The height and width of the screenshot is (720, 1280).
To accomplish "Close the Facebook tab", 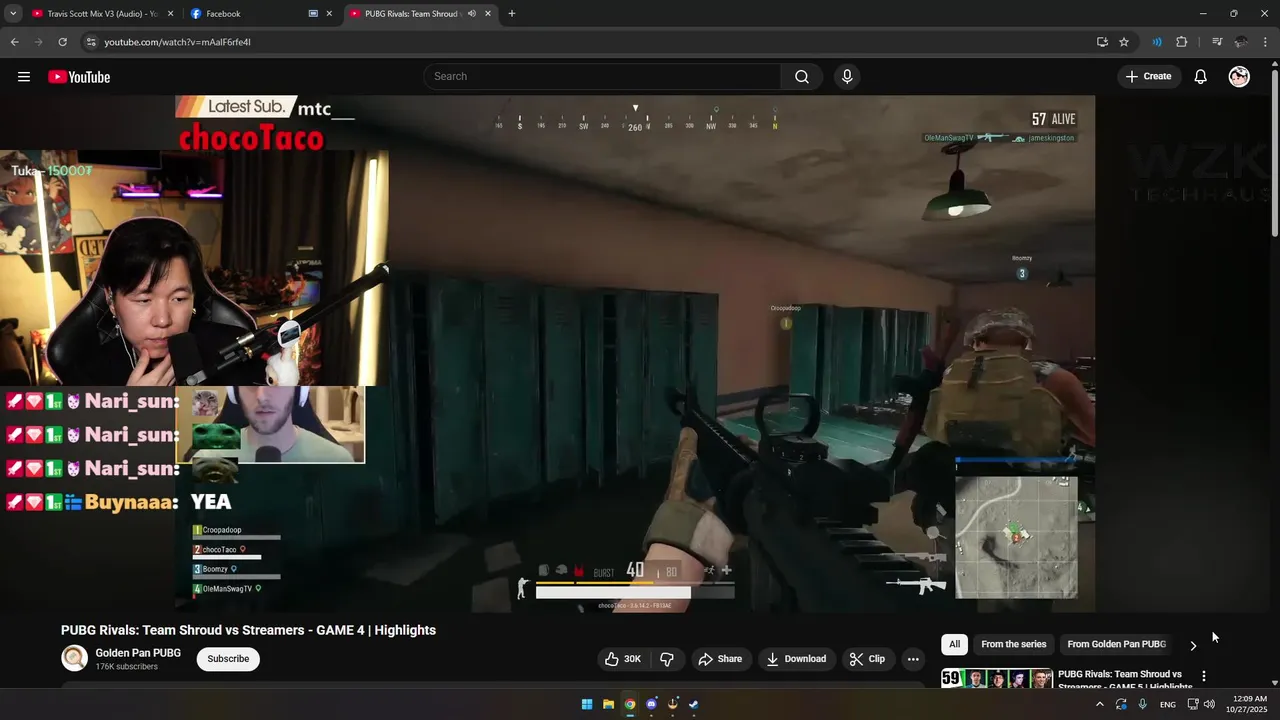I will coord(329,14).
